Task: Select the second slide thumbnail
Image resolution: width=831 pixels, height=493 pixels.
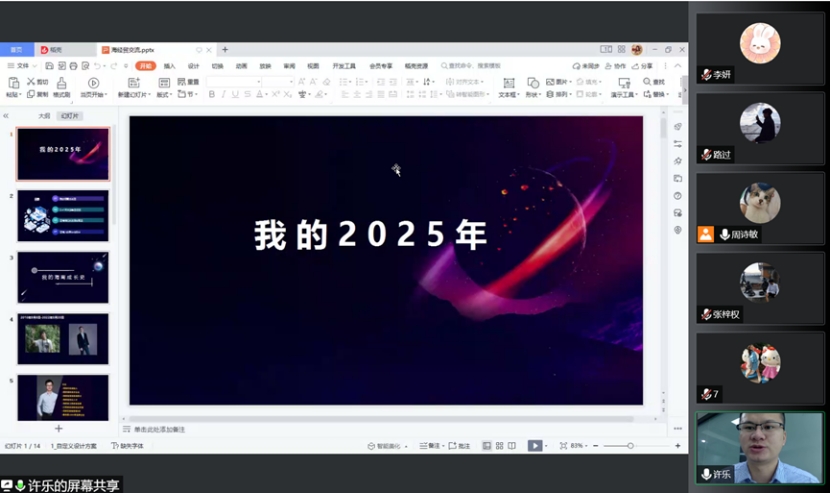Action: [62, 215]
